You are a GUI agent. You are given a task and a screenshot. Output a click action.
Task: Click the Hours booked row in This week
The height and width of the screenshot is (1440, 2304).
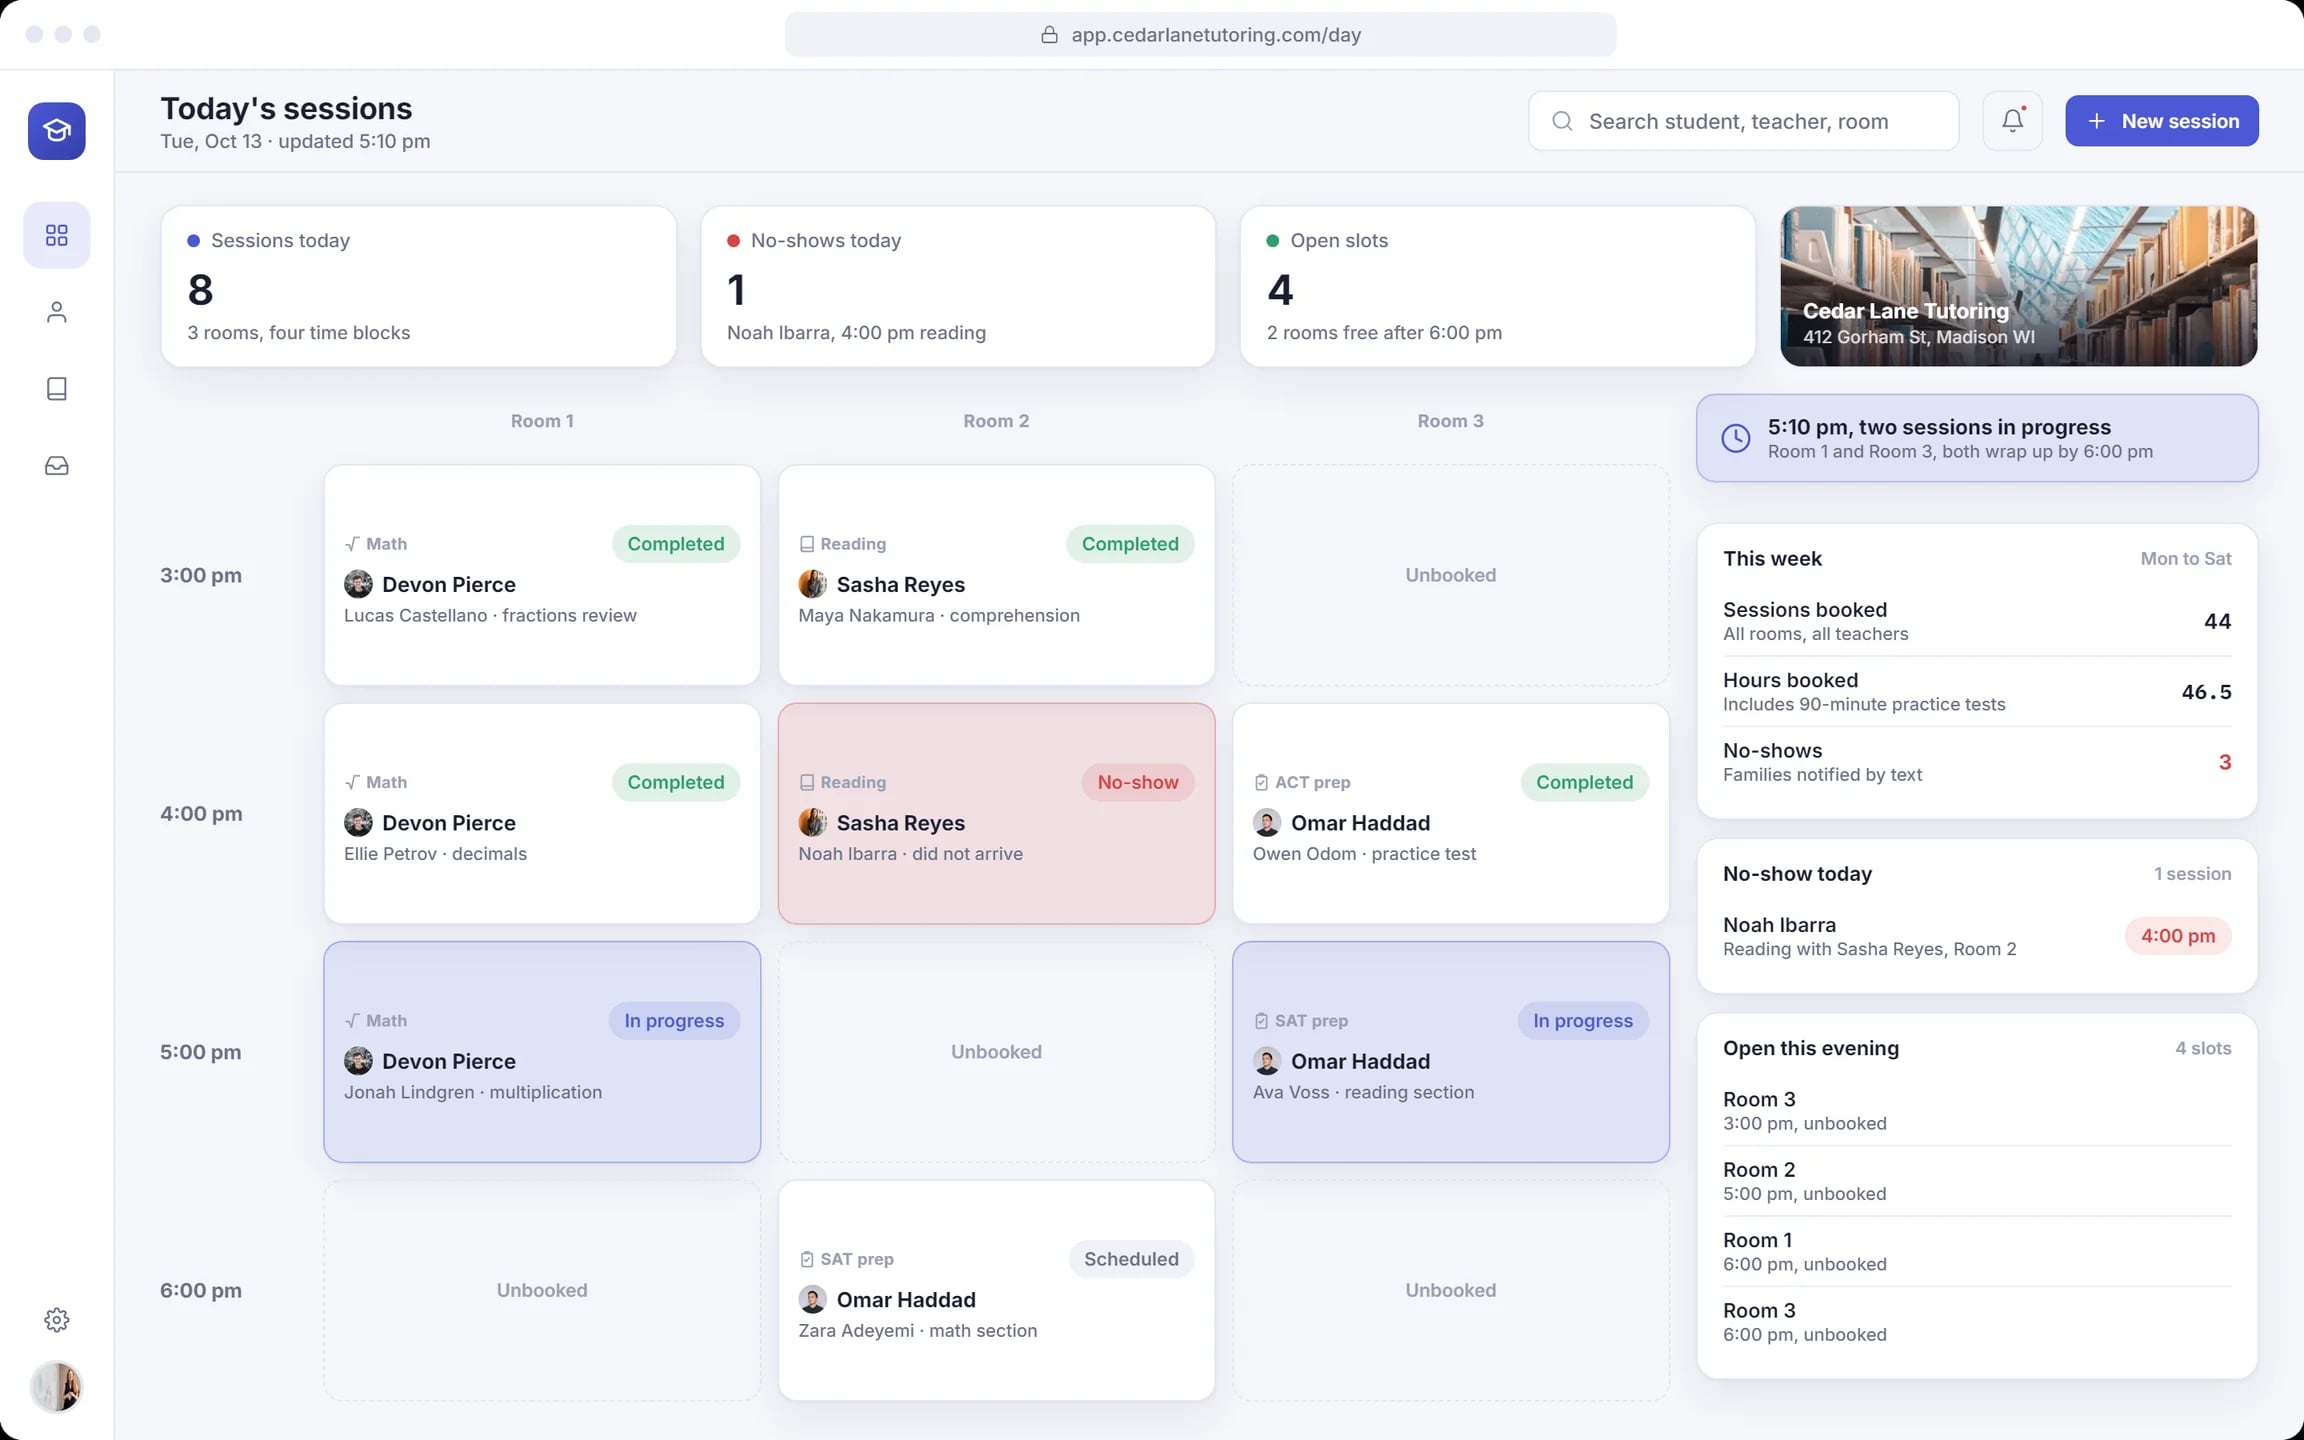pyautogui.click(x=1976, y=691)
